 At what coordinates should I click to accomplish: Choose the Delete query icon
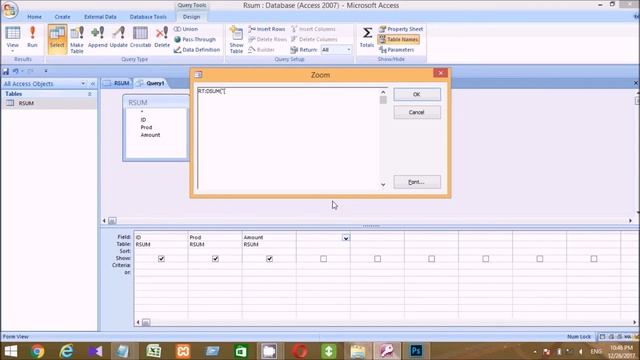[162, 37]
